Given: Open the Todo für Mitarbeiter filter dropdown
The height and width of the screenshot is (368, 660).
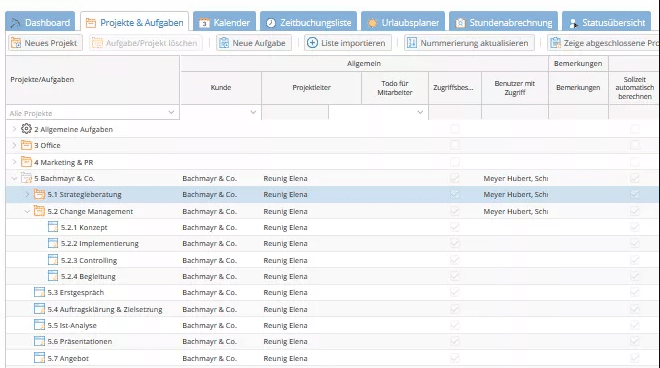Looking at the screenshot, I should 420,112.
